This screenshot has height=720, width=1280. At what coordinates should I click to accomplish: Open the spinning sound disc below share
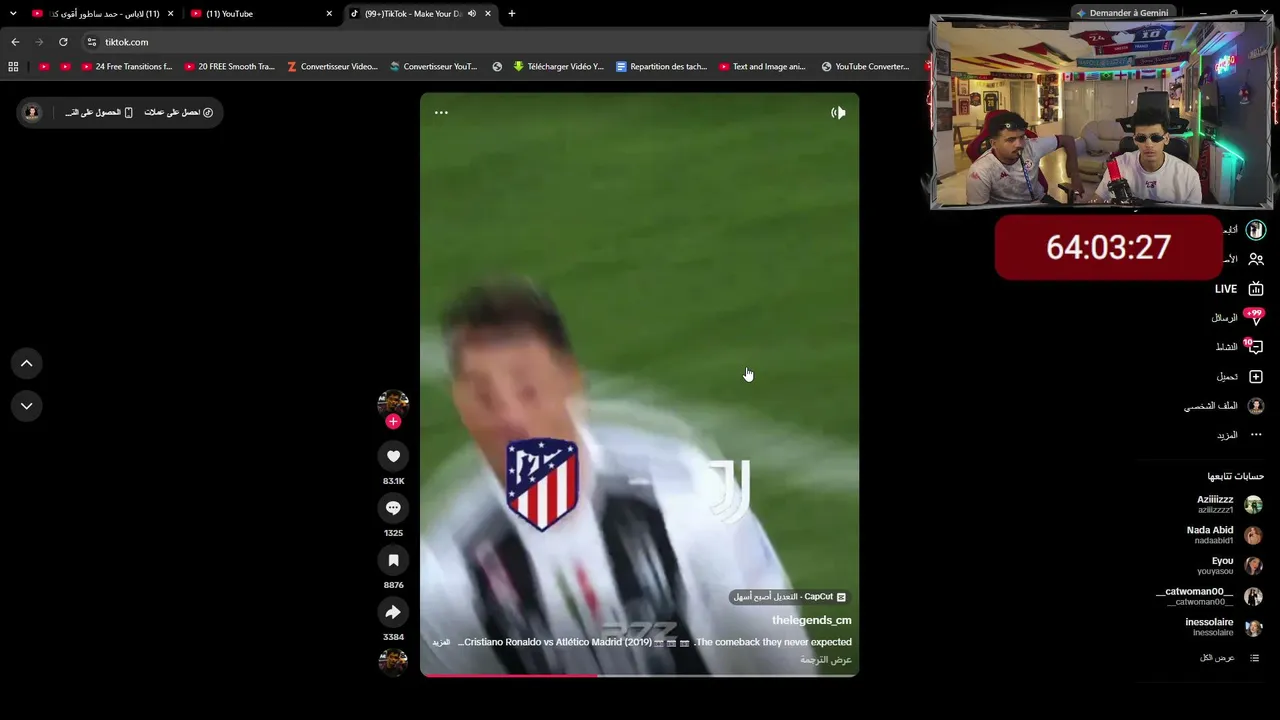[x=393, y=662]
